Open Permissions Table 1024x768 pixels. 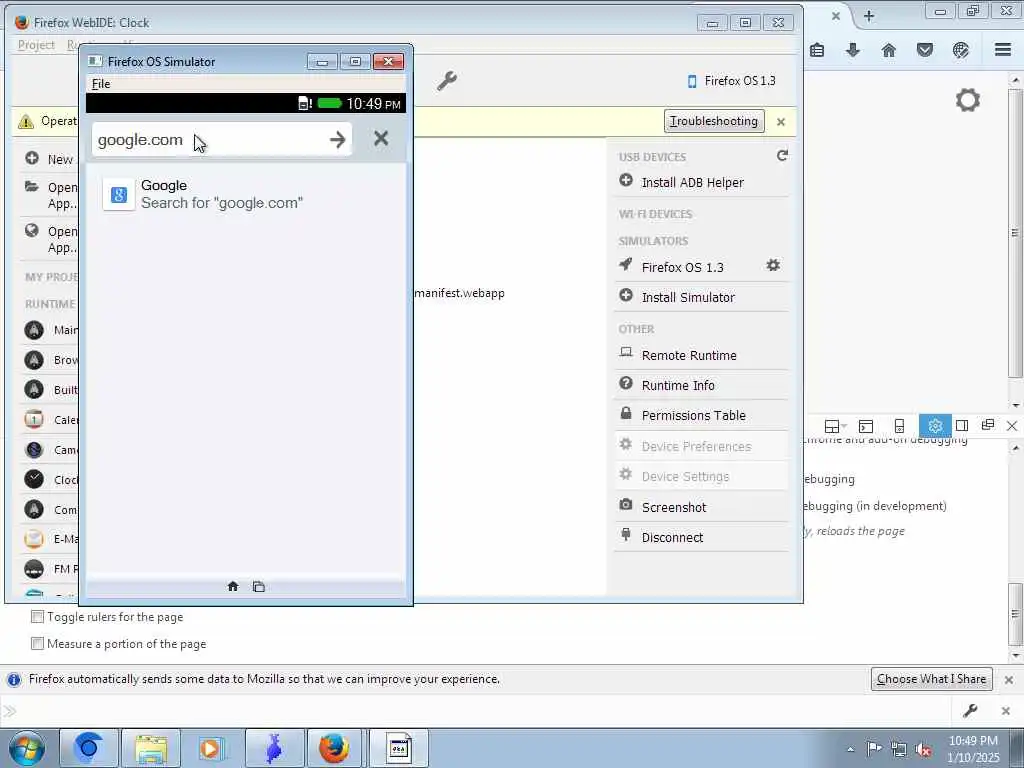pos(701,415)
